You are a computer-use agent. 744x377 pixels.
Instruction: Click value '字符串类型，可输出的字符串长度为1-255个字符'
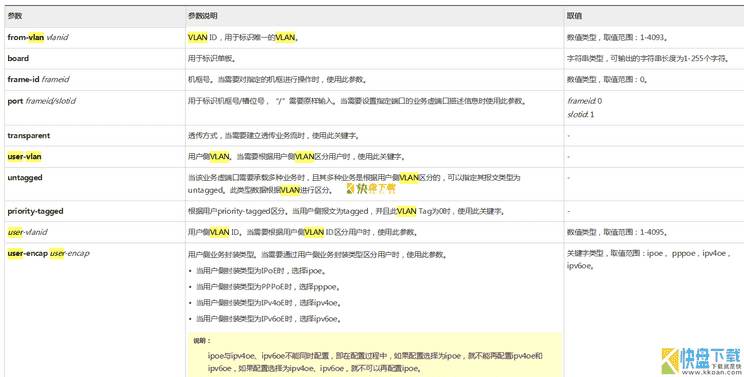point(648,59)
